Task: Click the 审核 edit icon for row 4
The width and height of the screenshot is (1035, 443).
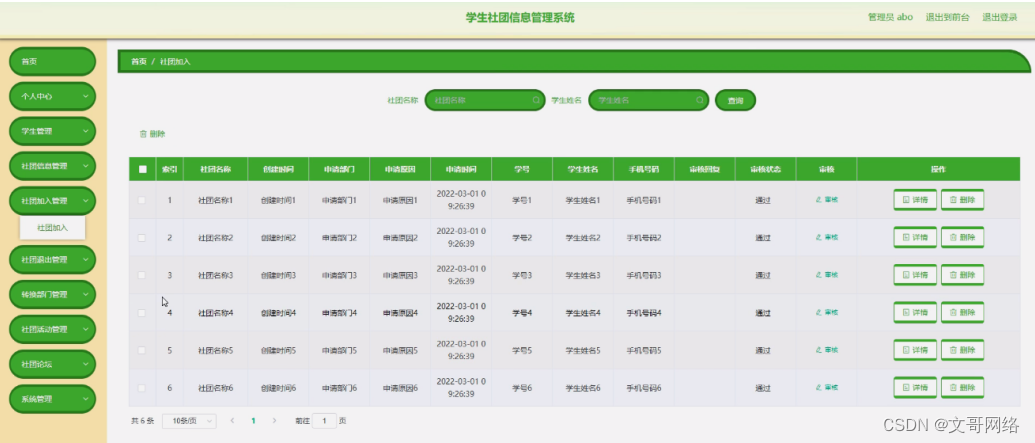Action: 819,312
